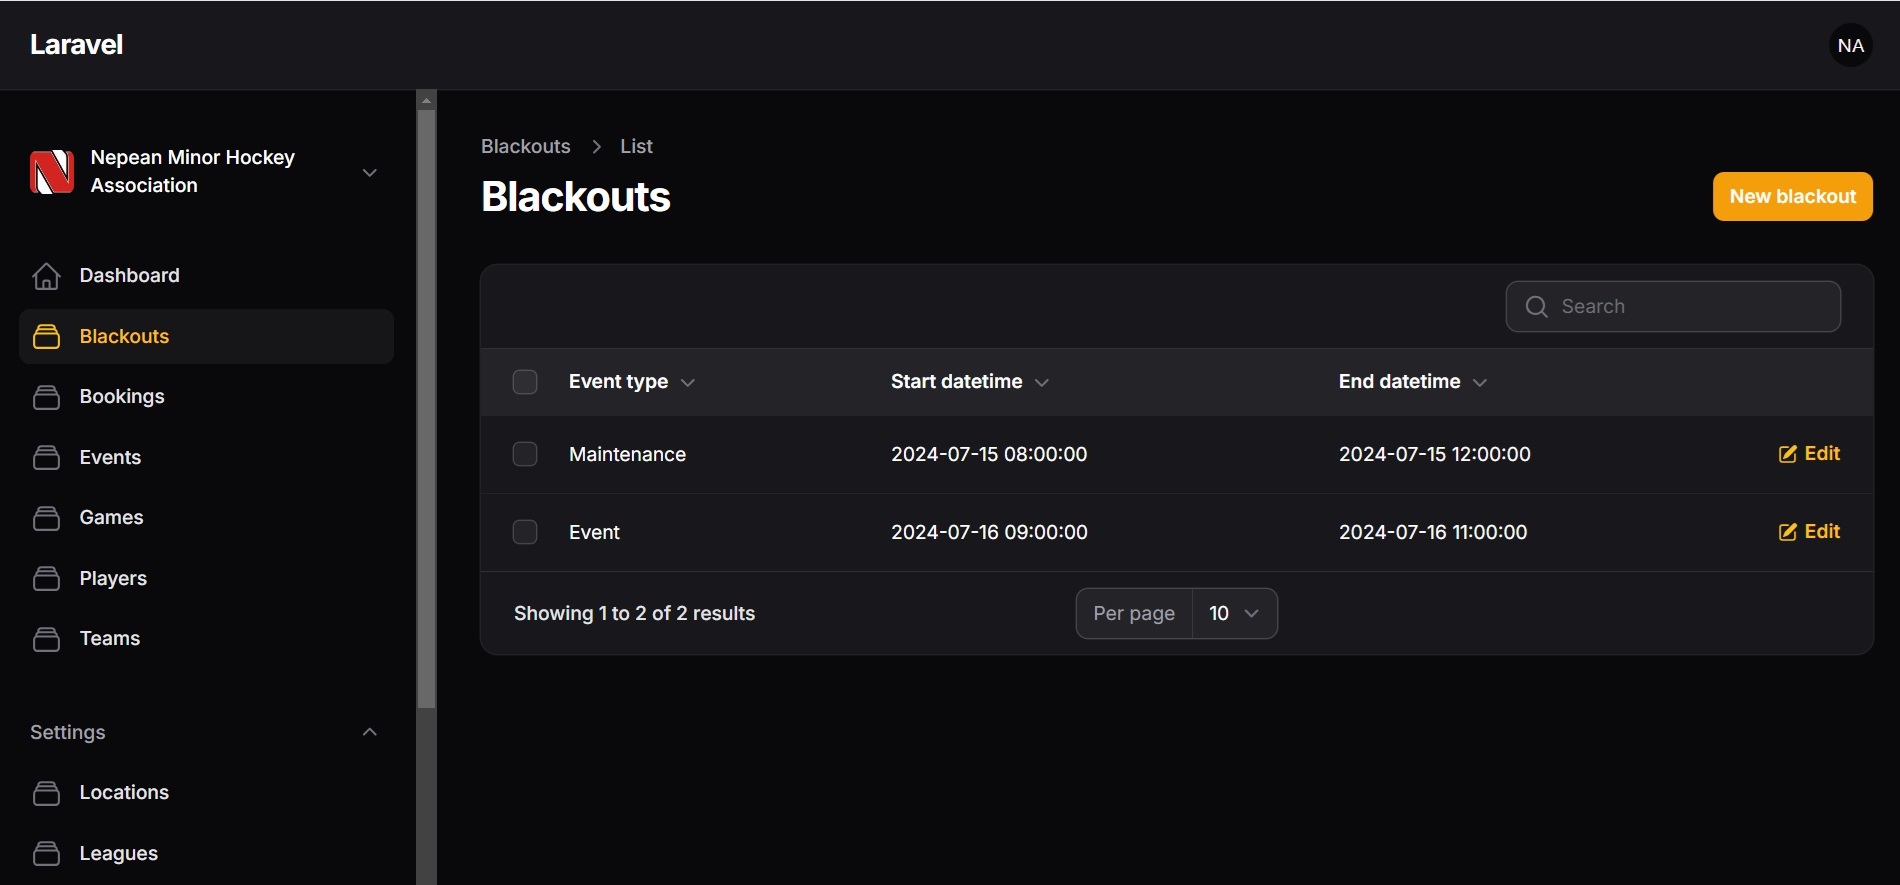Click the Players sidebar icon
1900x885 pixels.
tap(46, 579)
